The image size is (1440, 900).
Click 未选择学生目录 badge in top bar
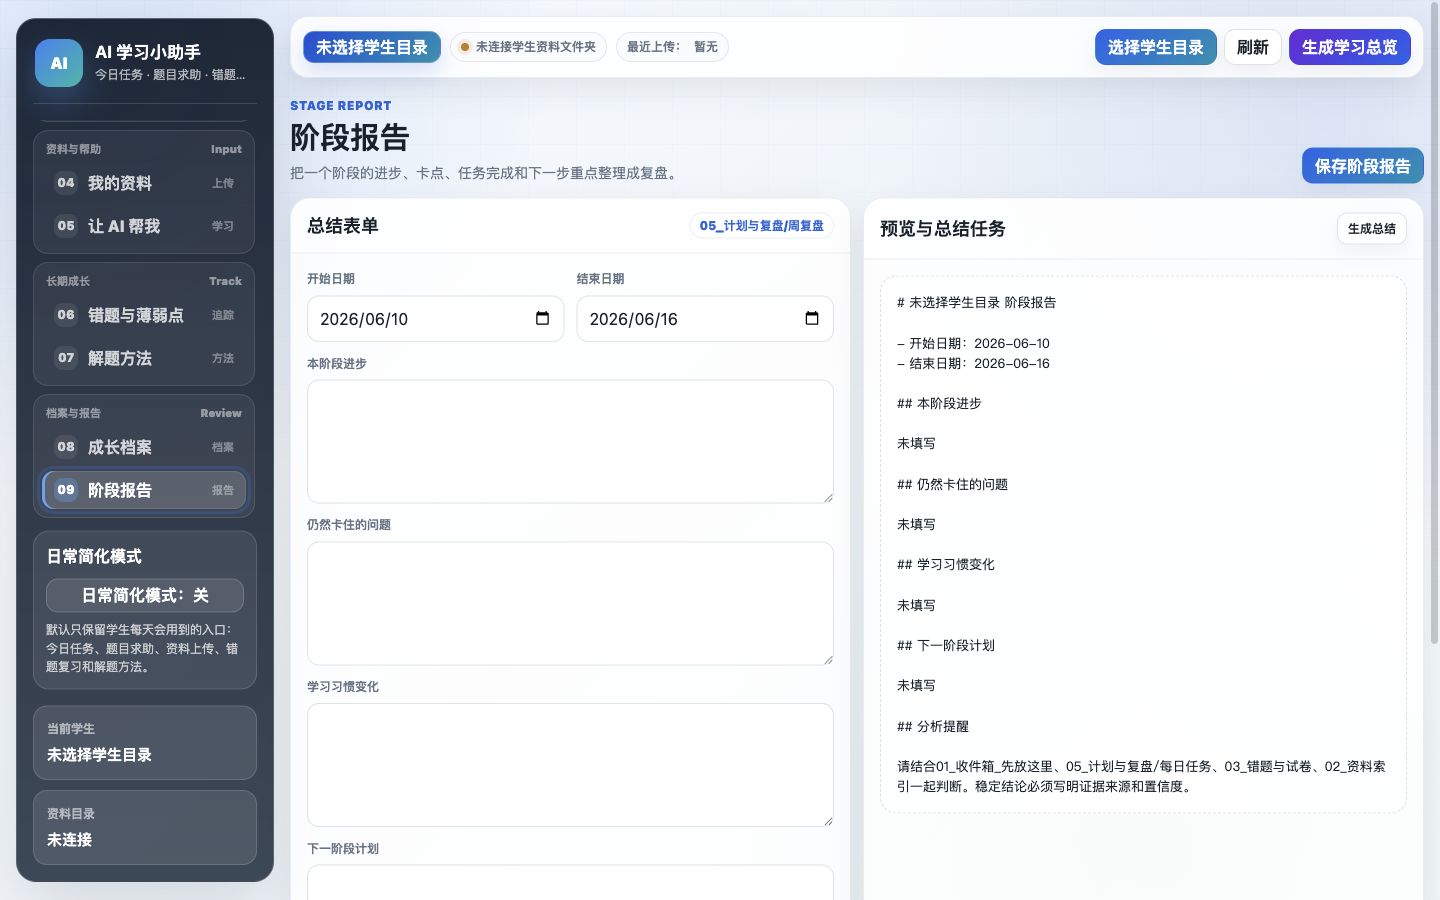(x=372, y=47)
